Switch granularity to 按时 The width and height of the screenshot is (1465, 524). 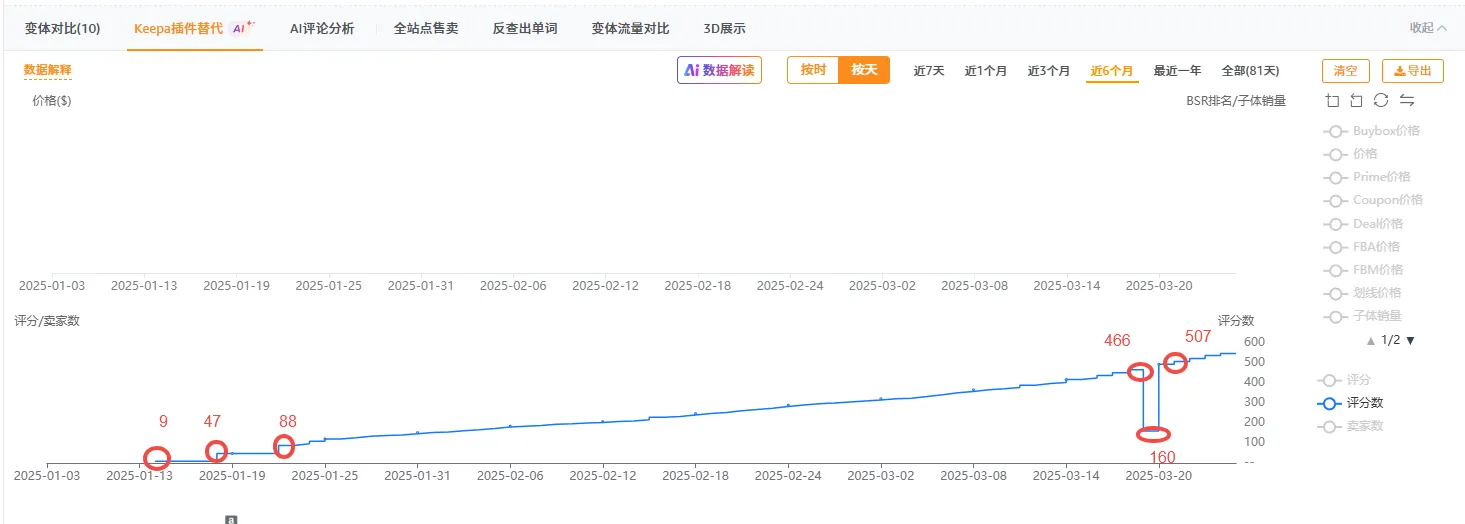pyautogui.click(x=813, y=70)
